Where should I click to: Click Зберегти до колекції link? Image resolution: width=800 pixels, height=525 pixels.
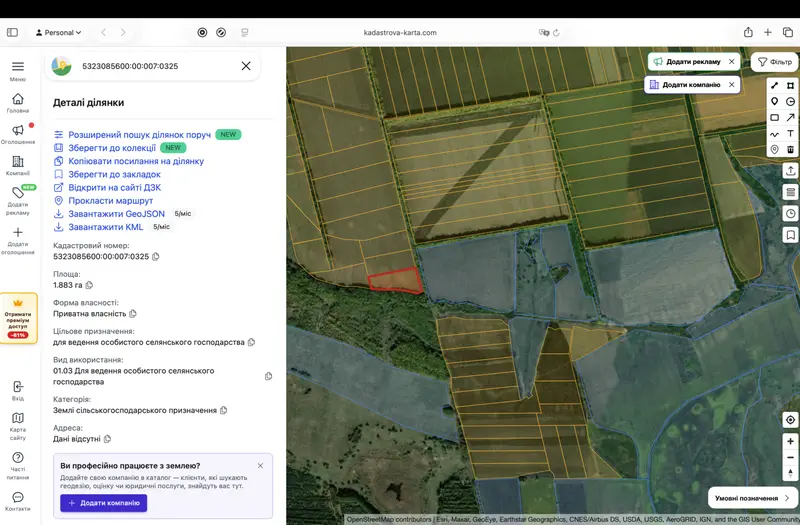pyautogui.click(x=112, y=148)
